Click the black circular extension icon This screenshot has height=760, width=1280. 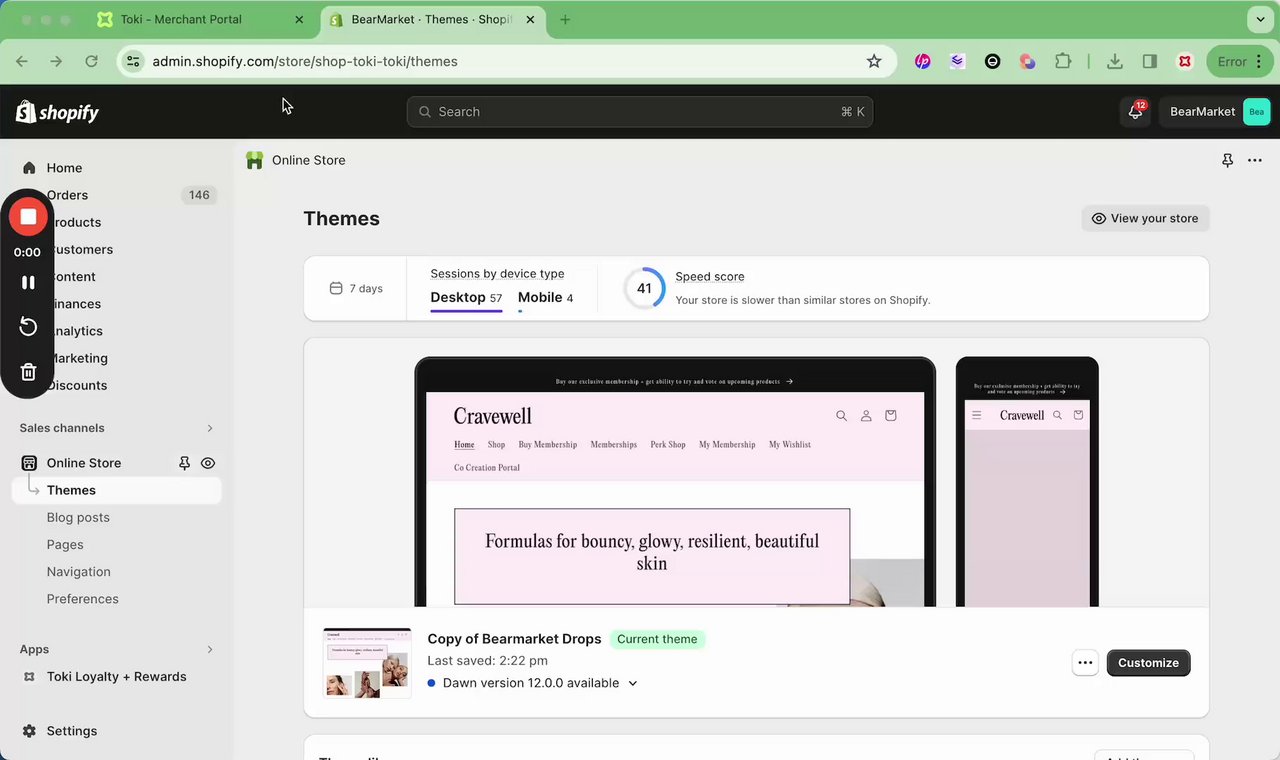coord(992,61)
